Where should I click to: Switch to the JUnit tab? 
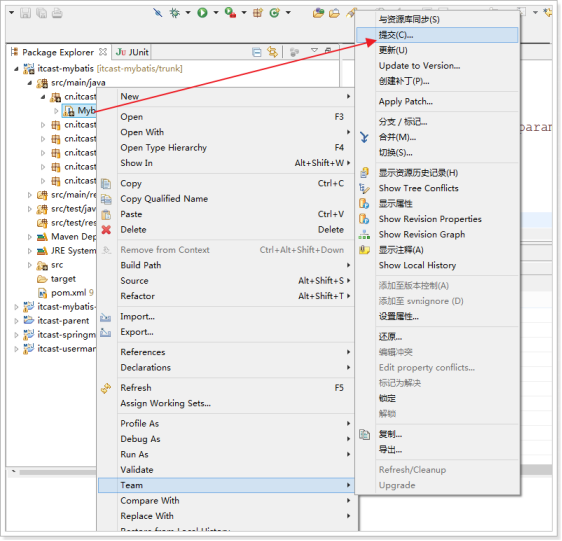pyautogui.click(x=132, y=52)
